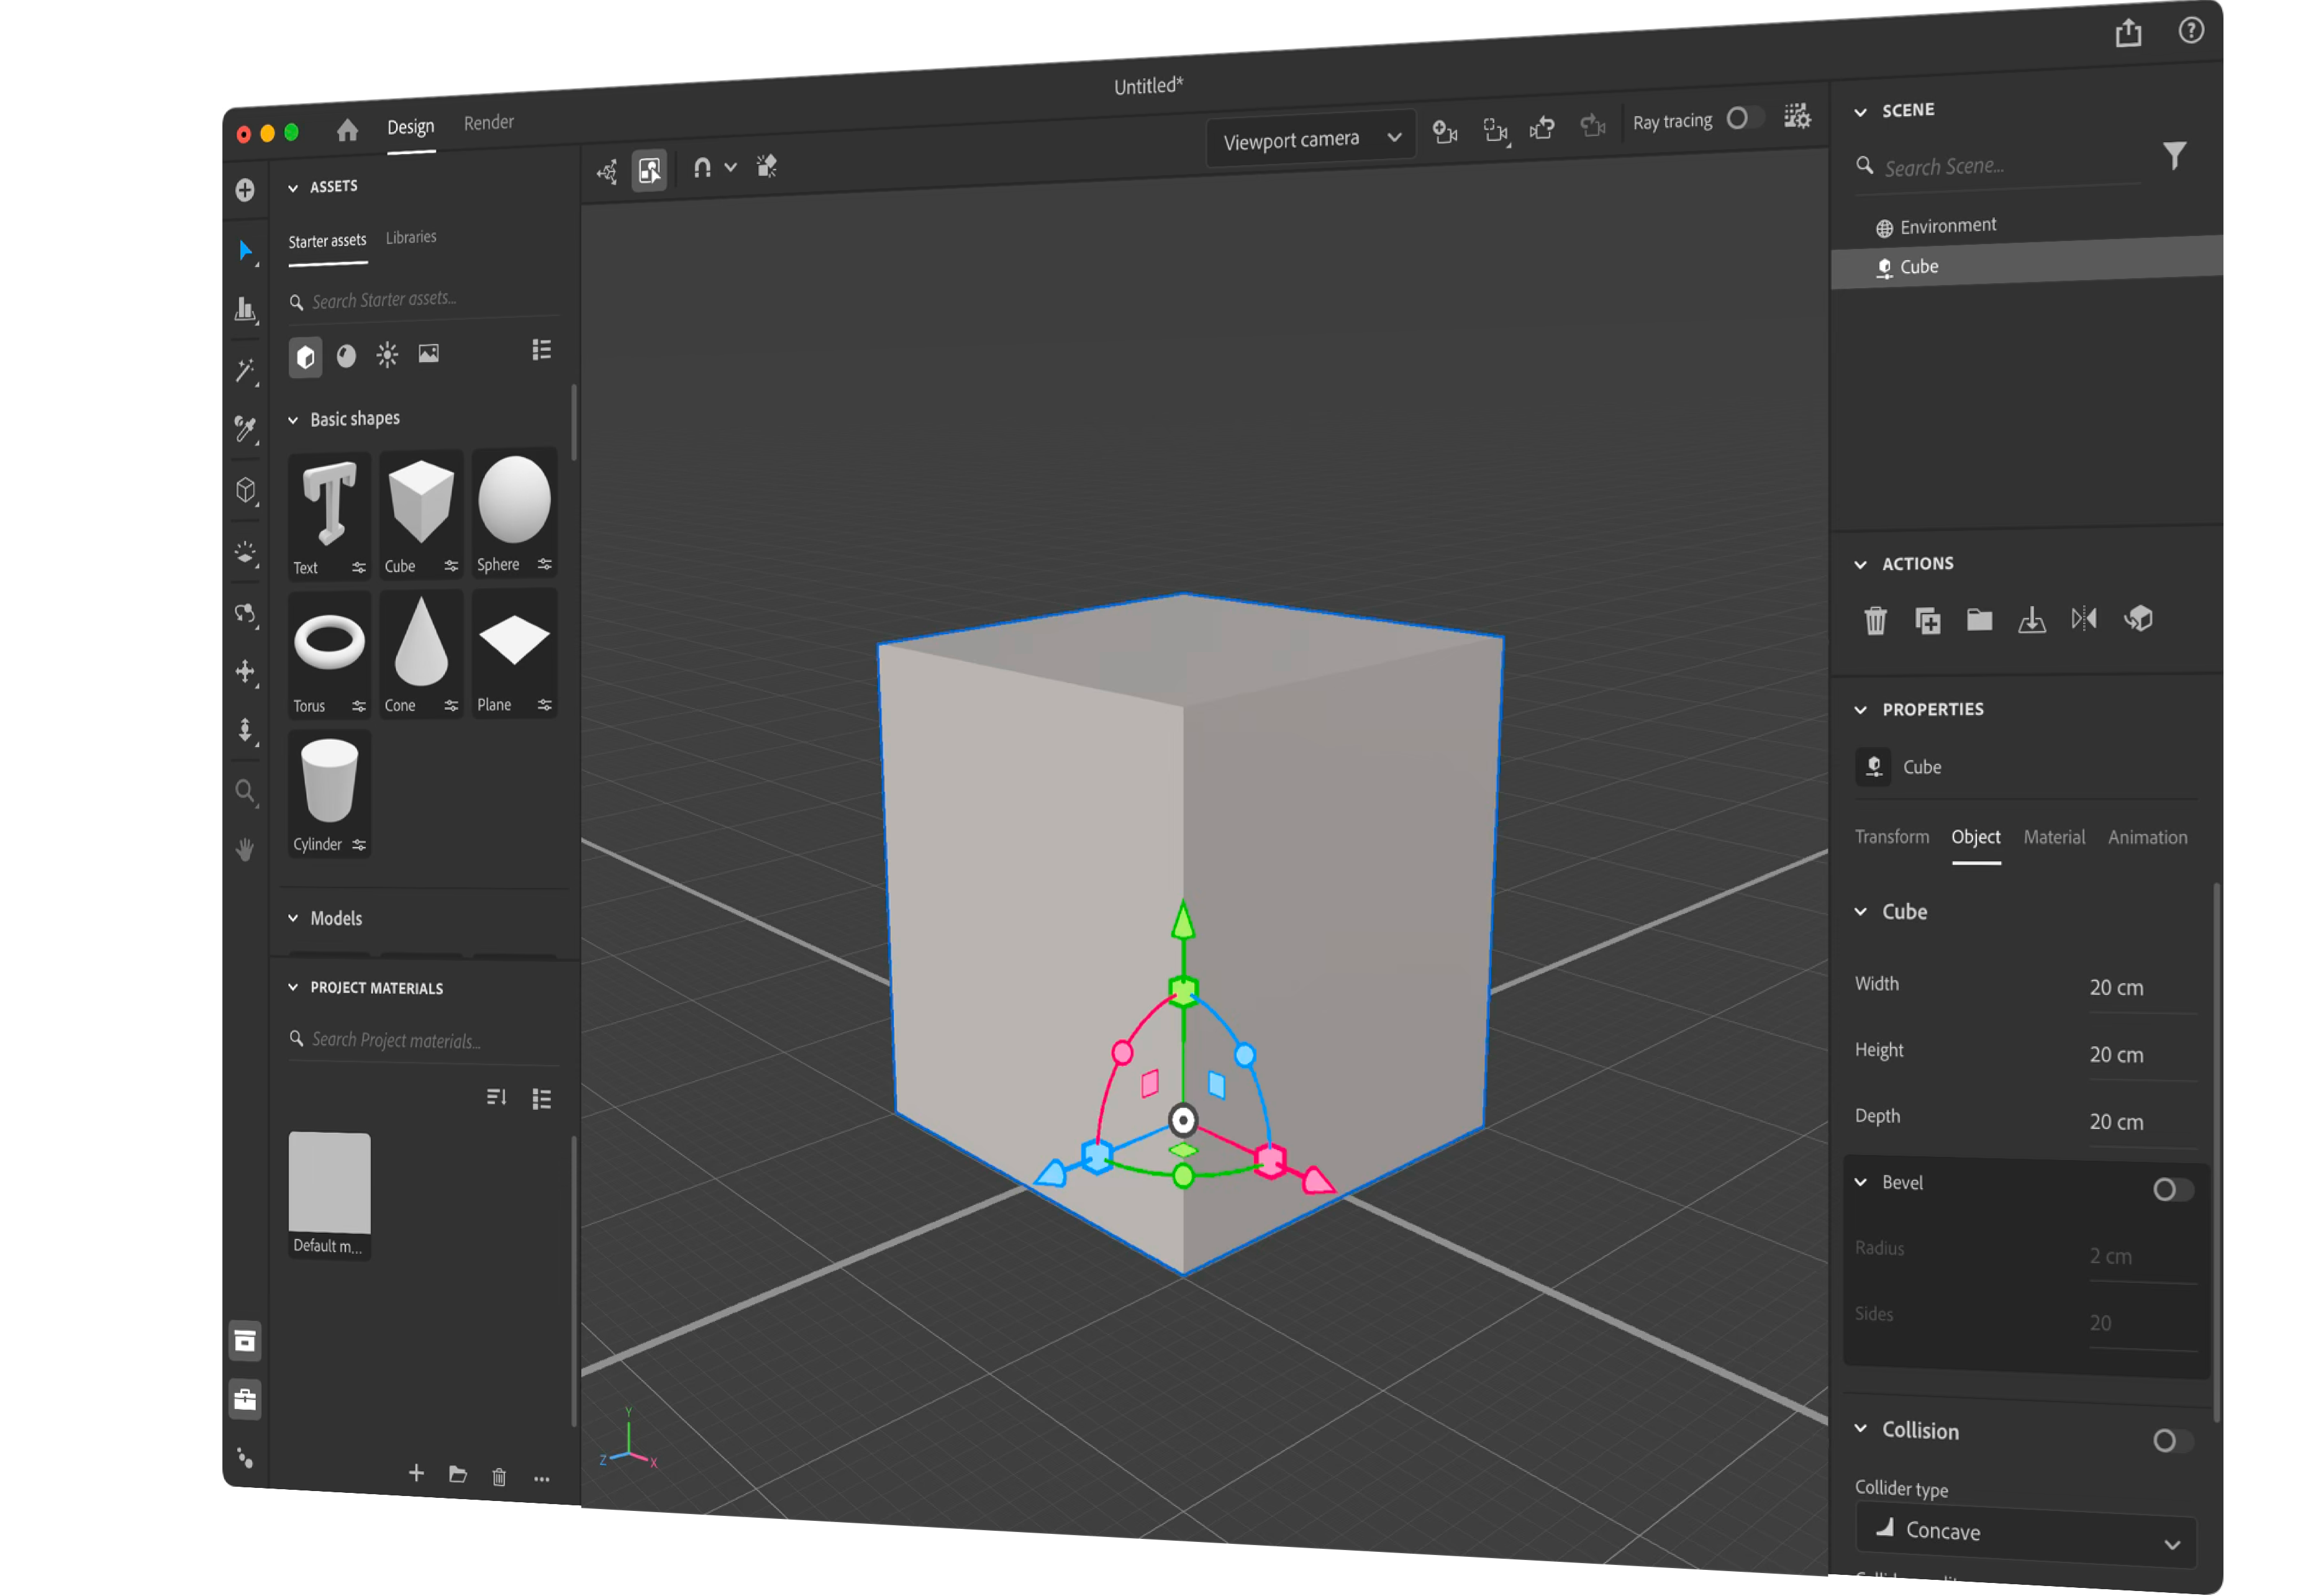This screenshot has width=2298, height=1596.
Task: Click the share export icon at top right
Action: (2128, 34)
